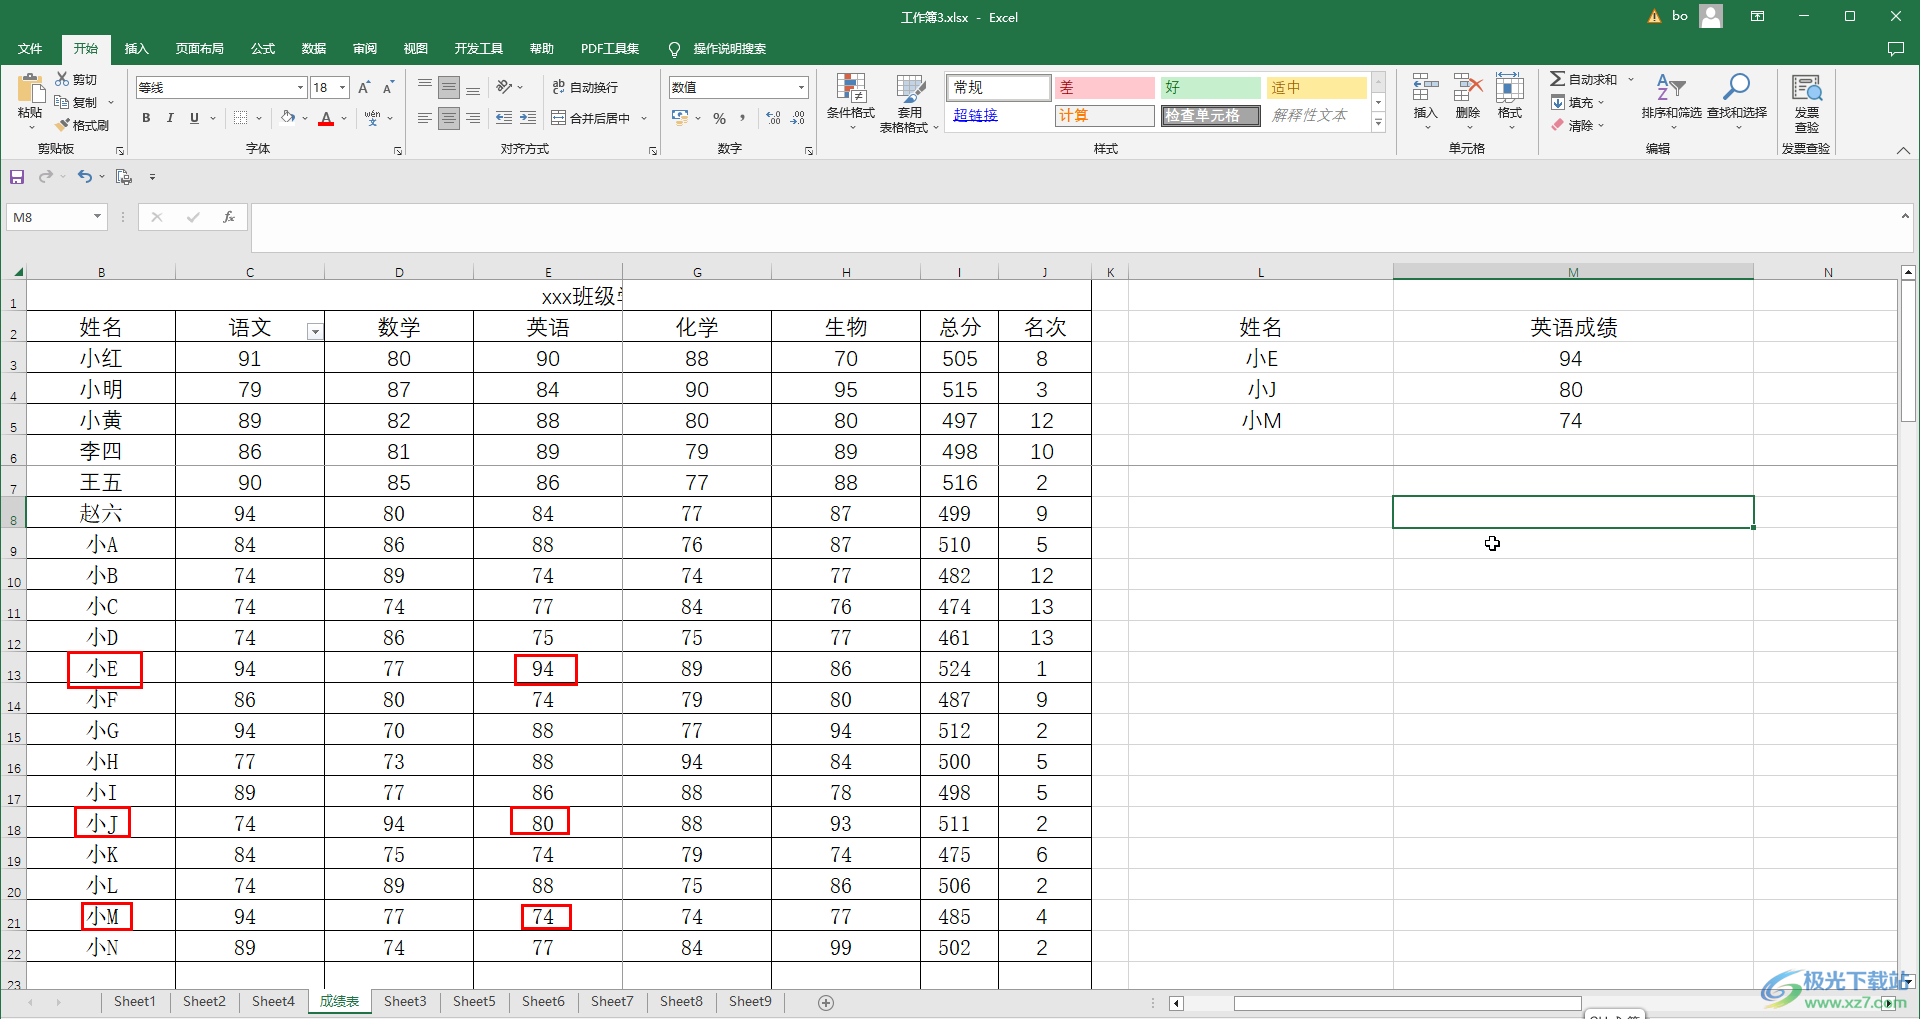1920x1019 pixels.
Task: Click the Format Painter brush icon
Action: coord(63,125)
